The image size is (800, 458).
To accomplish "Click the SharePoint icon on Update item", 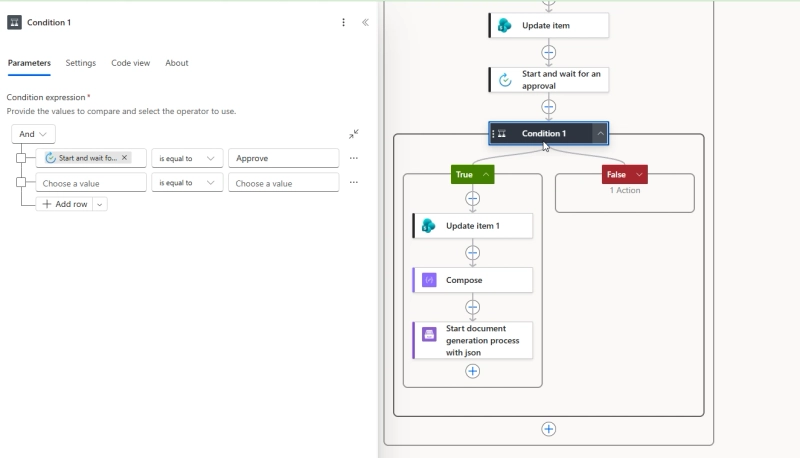I will (505, 26).
